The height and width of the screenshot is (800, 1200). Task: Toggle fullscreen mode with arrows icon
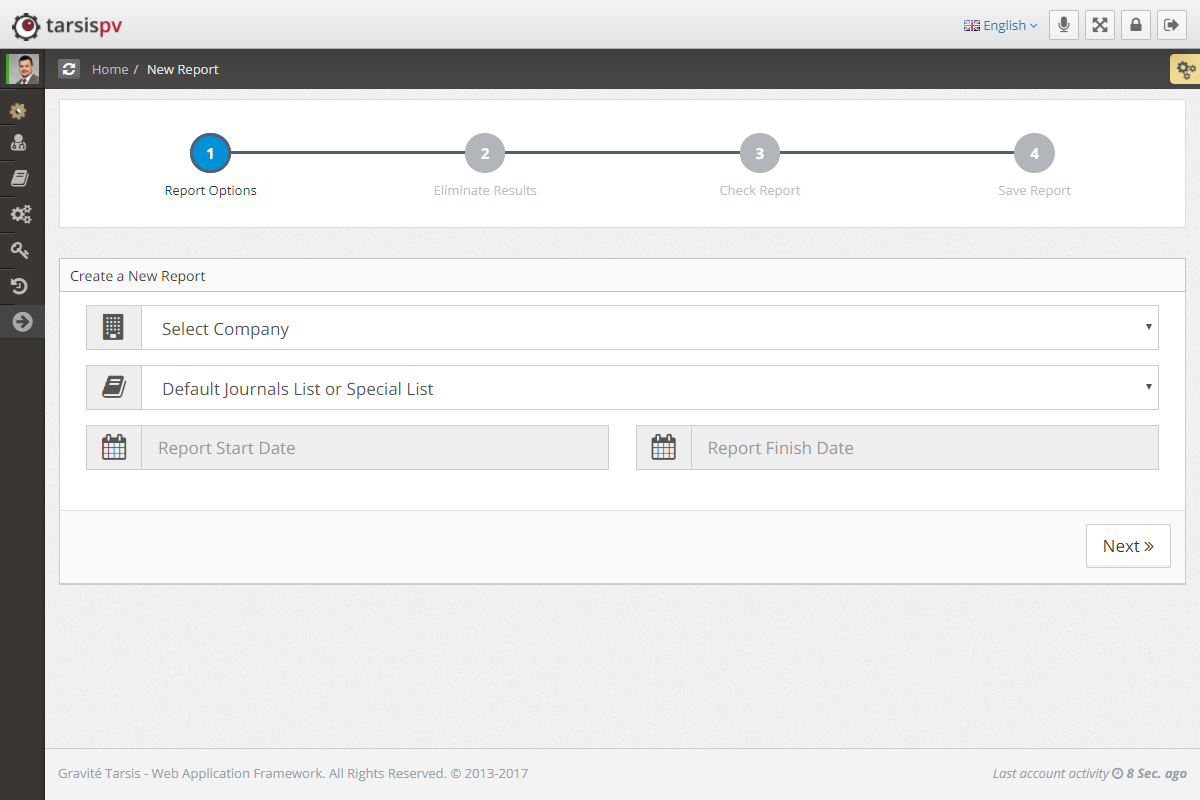coord(1100,25)
